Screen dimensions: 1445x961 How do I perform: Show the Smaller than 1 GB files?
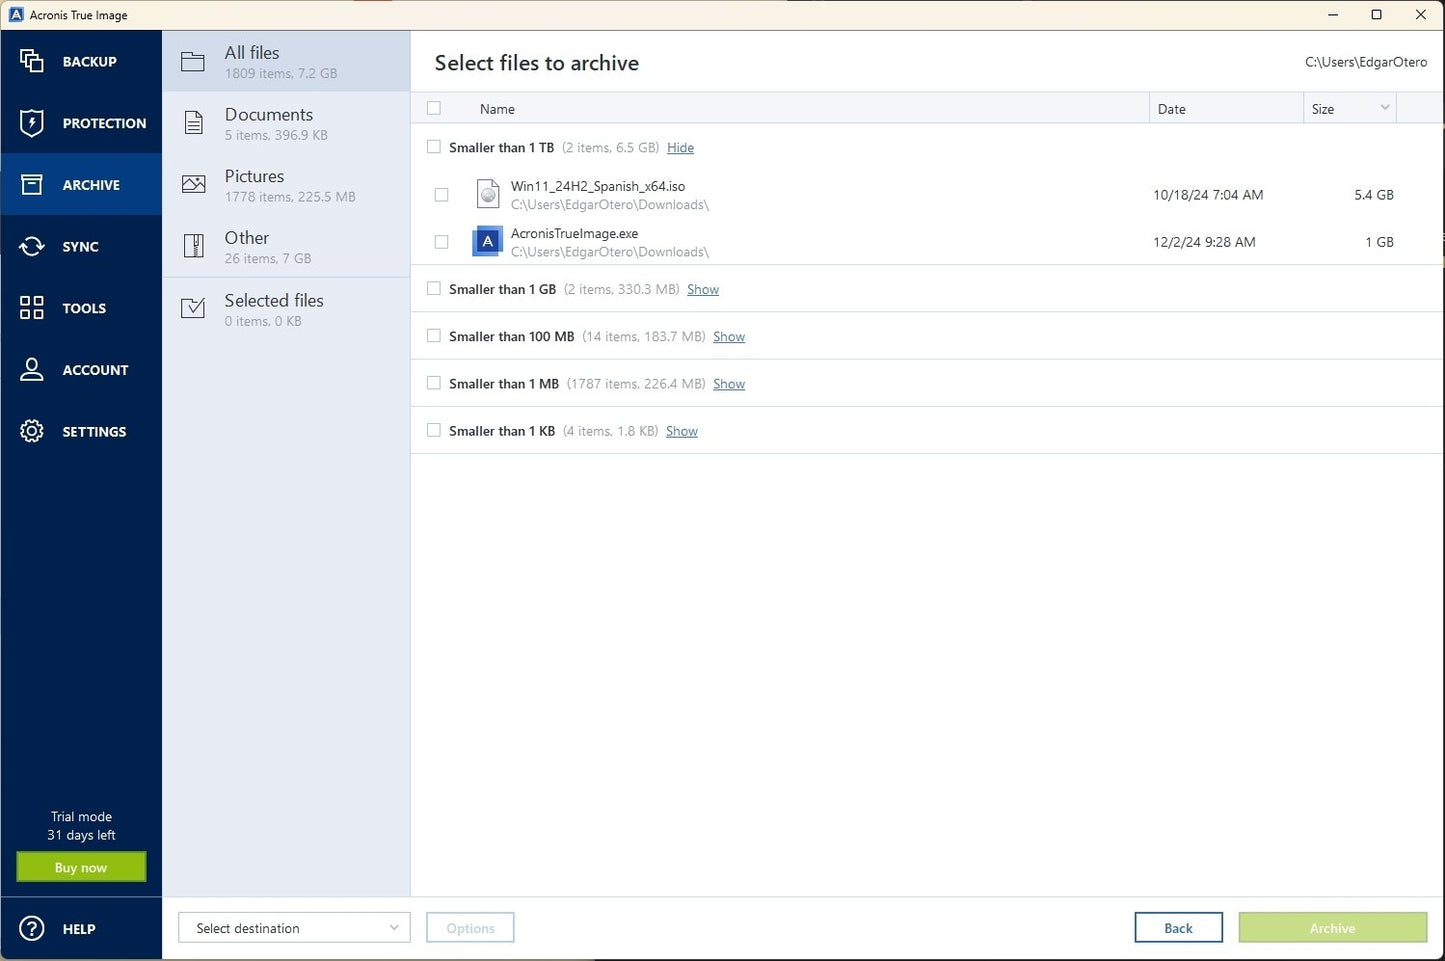tap(703, 290)
